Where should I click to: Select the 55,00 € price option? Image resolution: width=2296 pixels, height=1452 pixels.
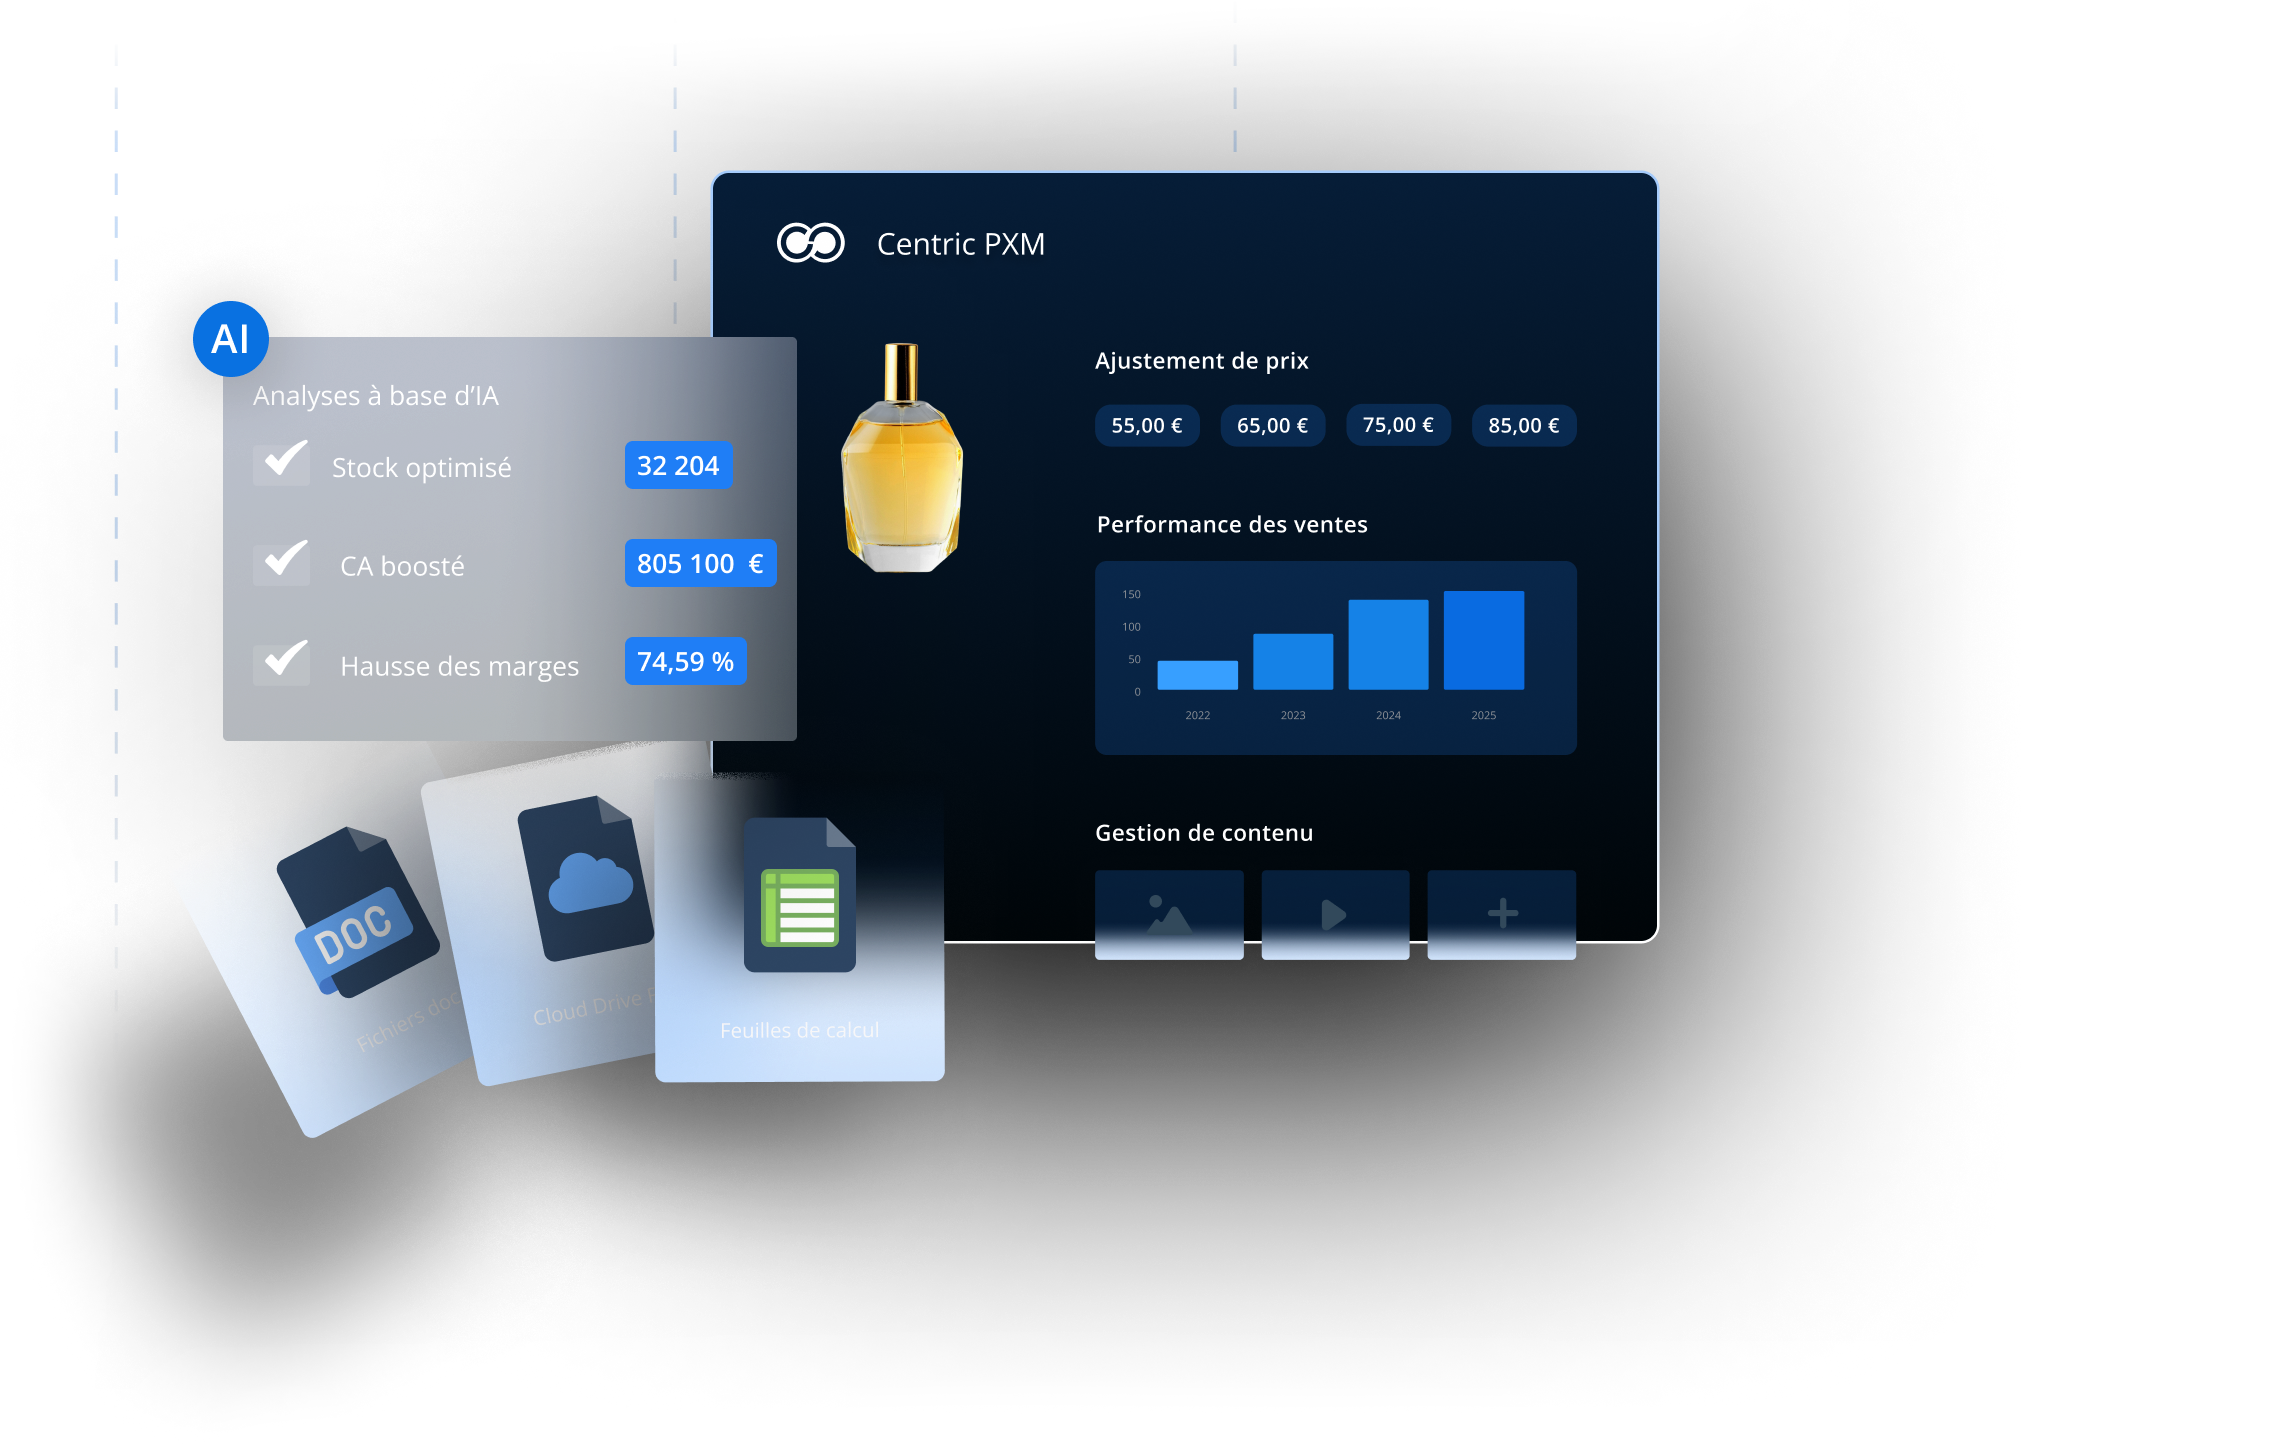(x=1146, y=426)
